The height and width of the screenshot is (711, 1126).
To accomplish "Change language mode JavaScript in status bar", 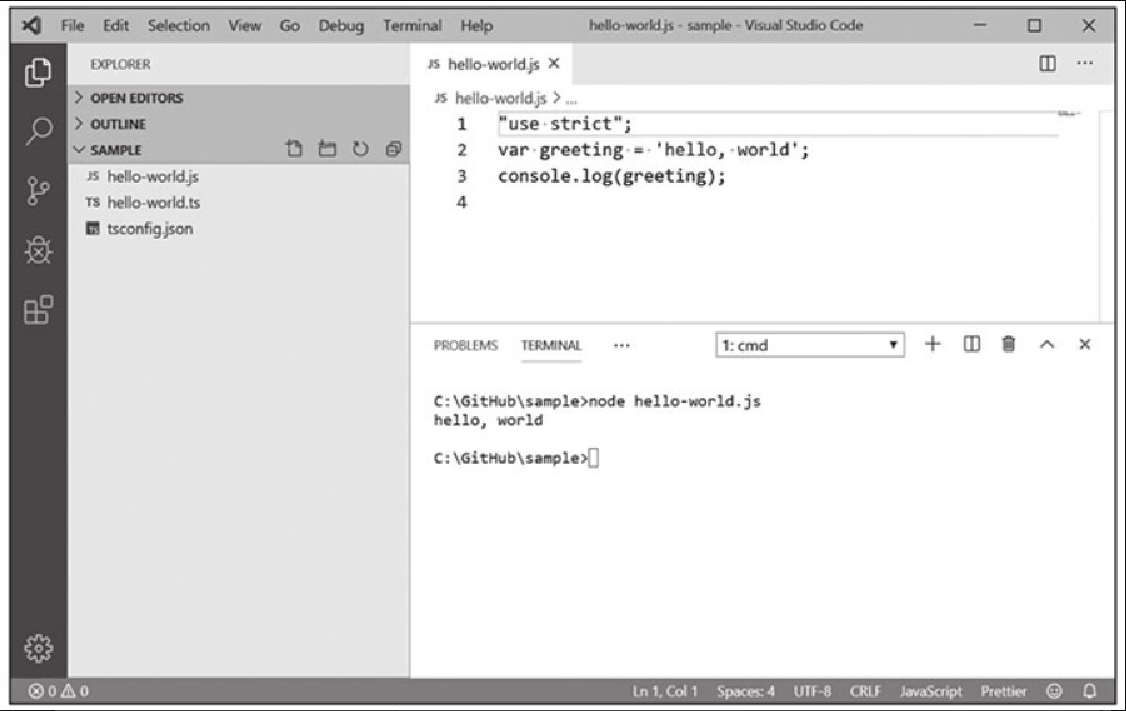I will point(931,691).
